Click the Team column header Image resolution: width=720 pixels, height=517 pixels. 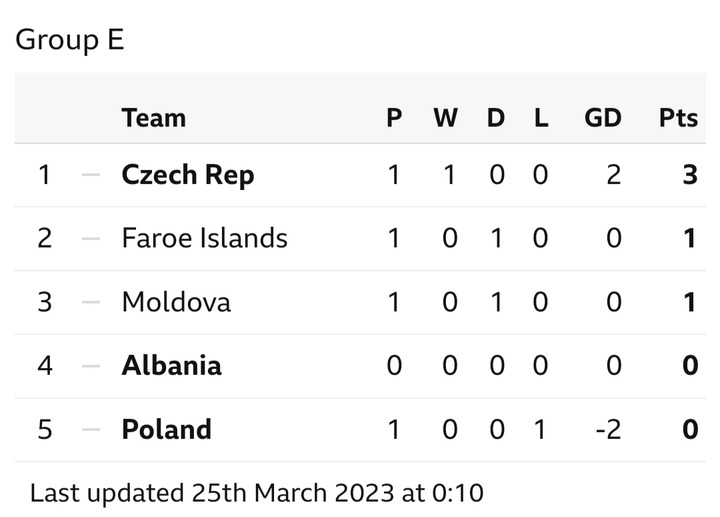point(154,118)
